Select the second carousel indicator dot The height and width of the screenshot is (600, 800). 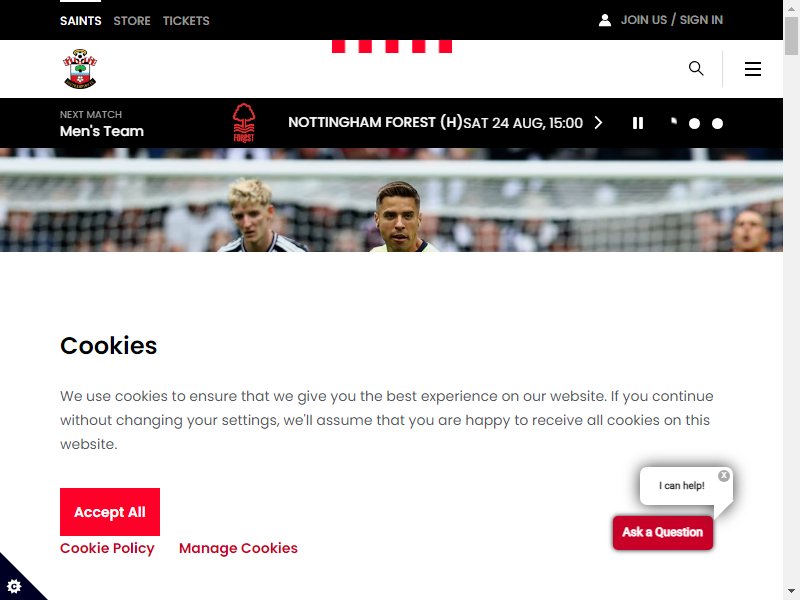(x=694, y=123)
